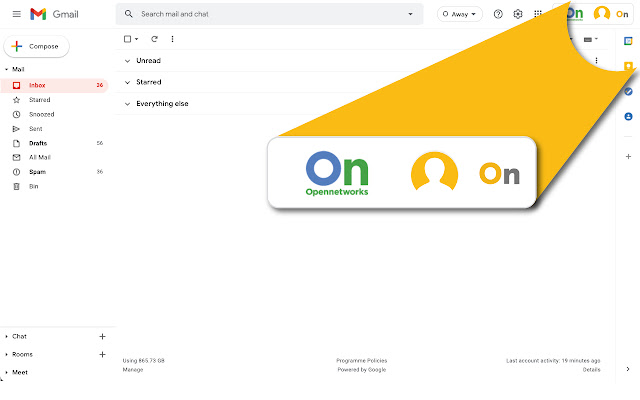640x400 pixels.
Task: Open the Google apps grid icon
Action: coord(538,14)
